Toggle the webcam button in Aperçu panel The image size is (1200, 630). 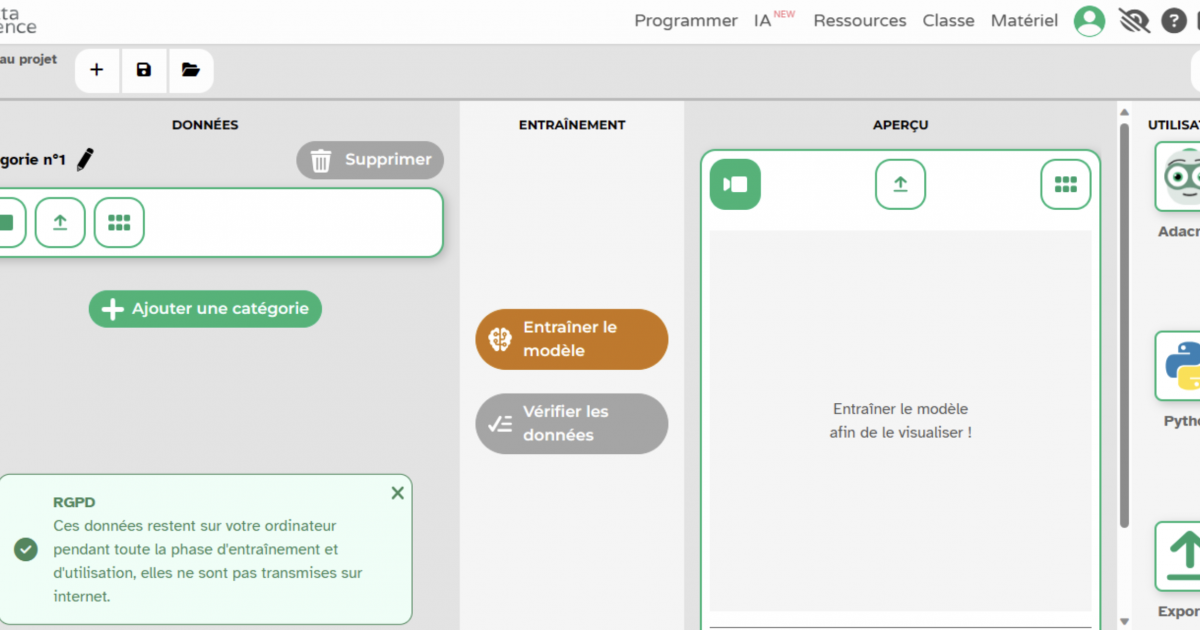pos(735,185)
